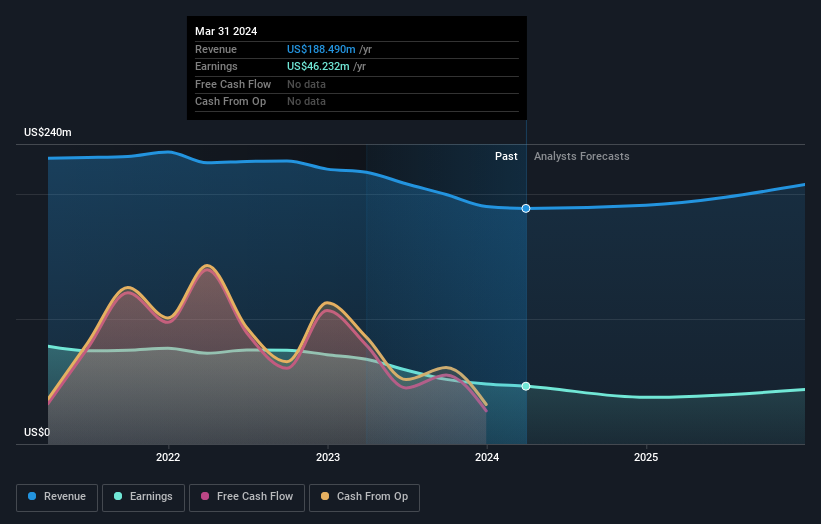Click the Past label on the chart

tap(506, 157)
